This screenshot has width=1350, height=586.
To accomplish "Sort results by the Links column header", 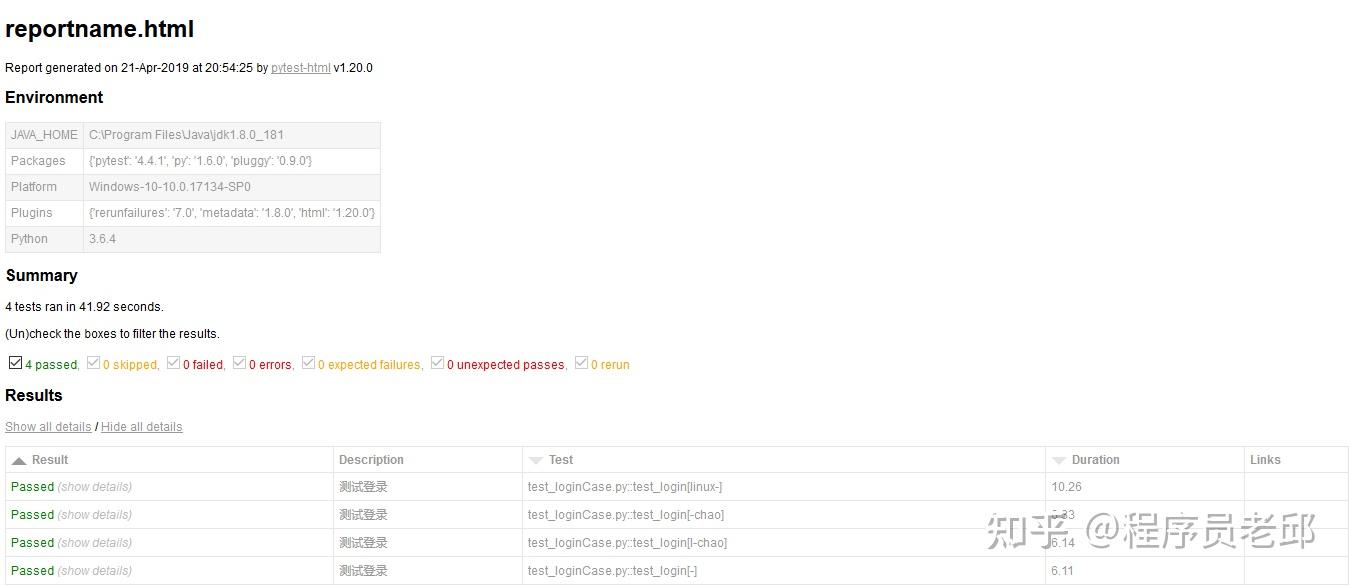I will click(1265, 460).
